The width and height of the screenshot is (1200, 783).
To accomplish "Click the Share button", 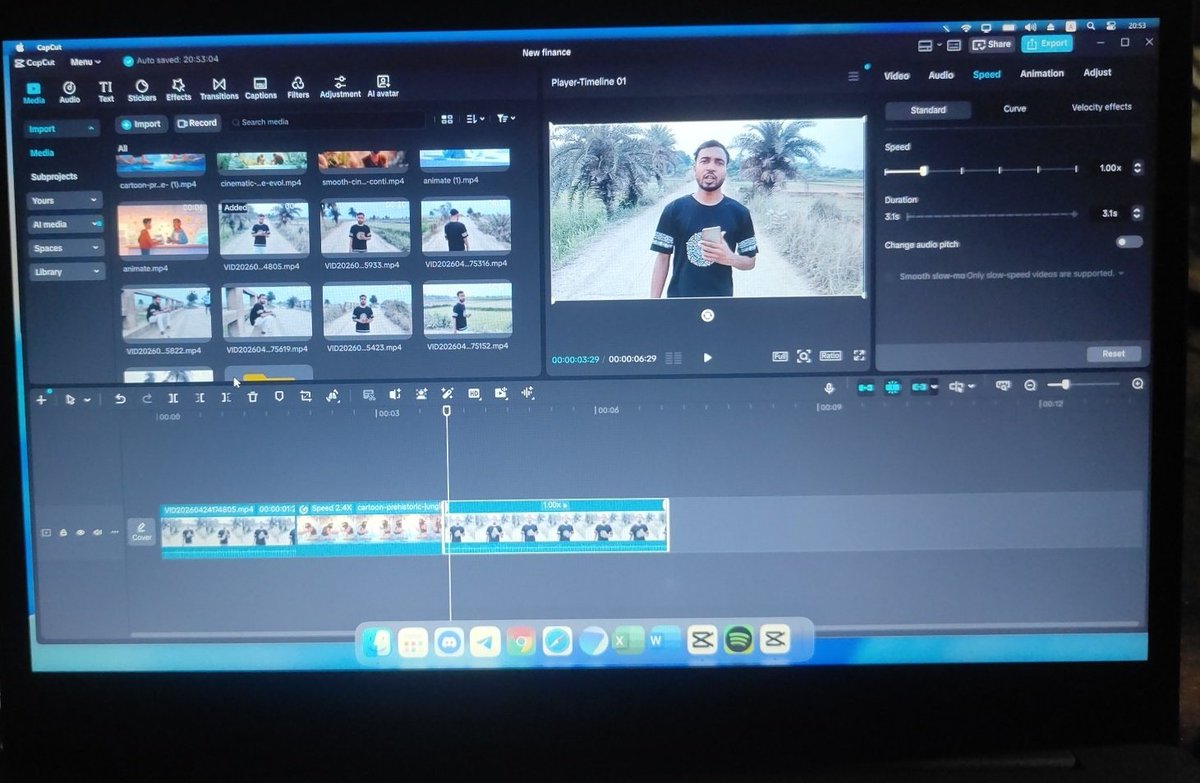I will coord(992,45).
